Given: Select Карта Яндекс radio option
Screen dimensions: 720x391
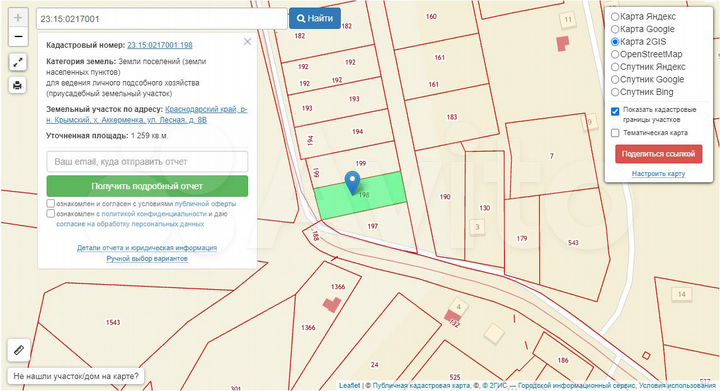Looking at the screenshot, I should [x=615, y=17].
